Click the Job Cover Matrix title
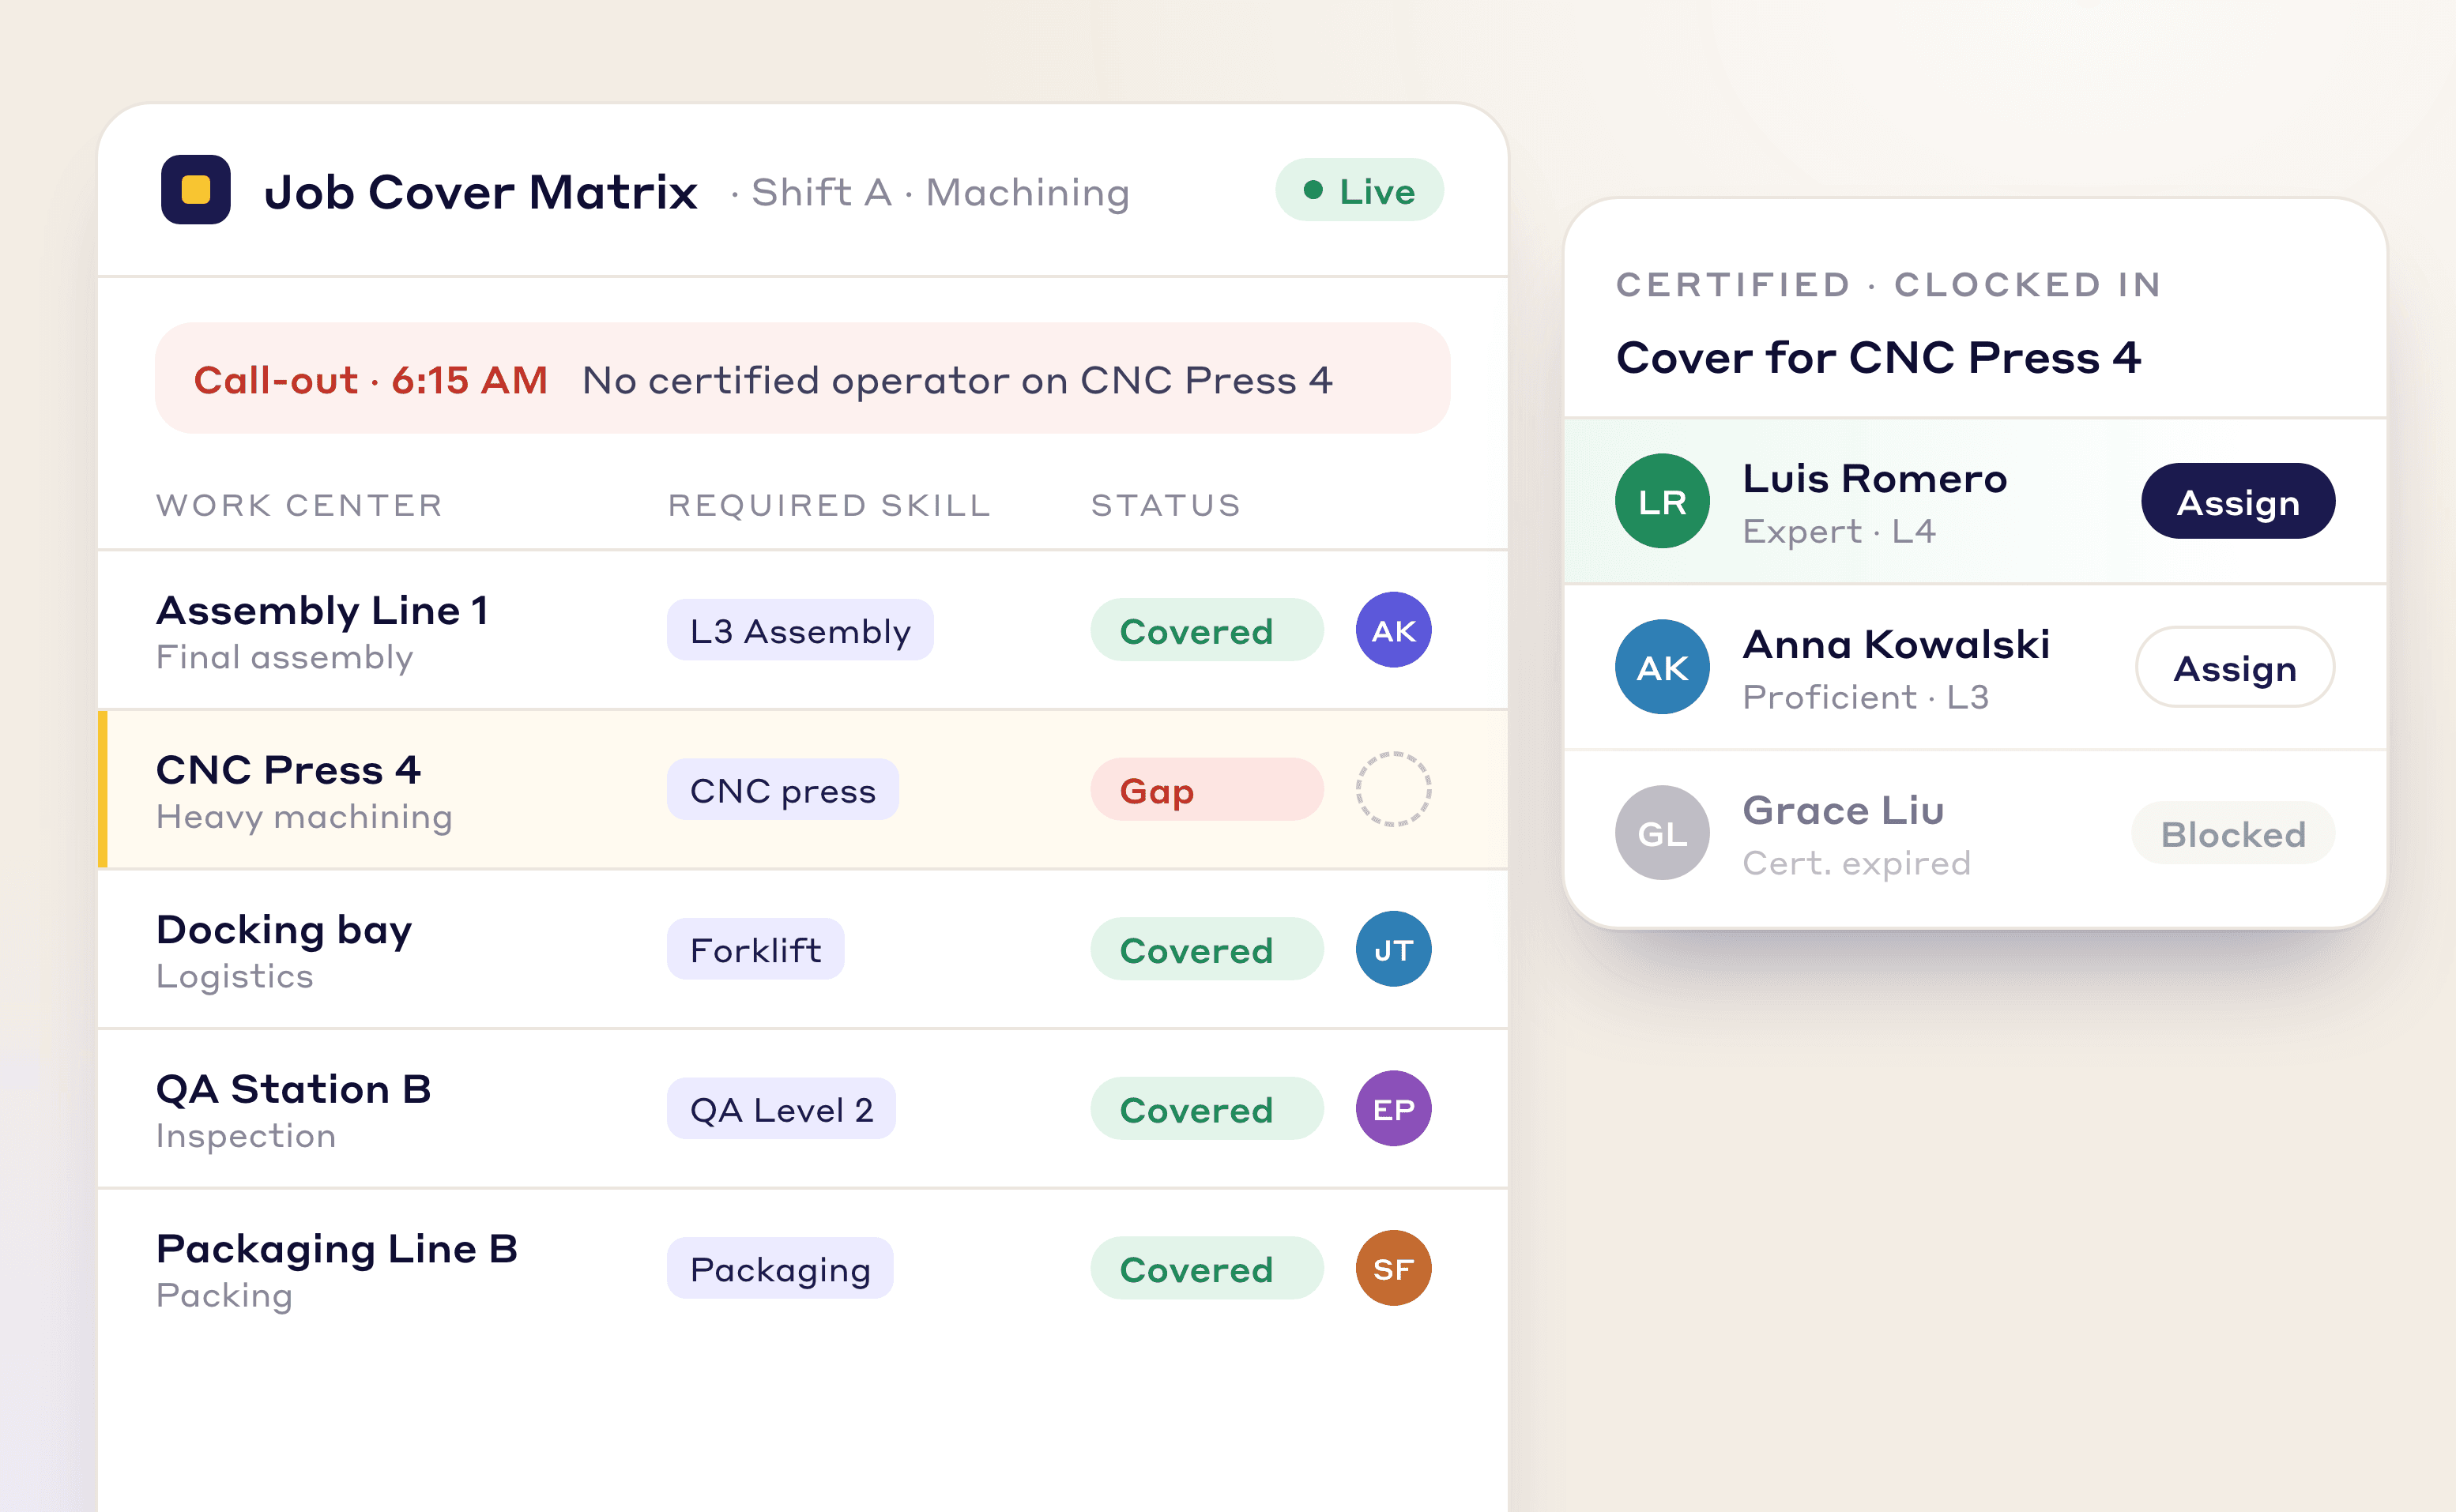Viewport: 2456px width, 1512px height. click(481, 192)
